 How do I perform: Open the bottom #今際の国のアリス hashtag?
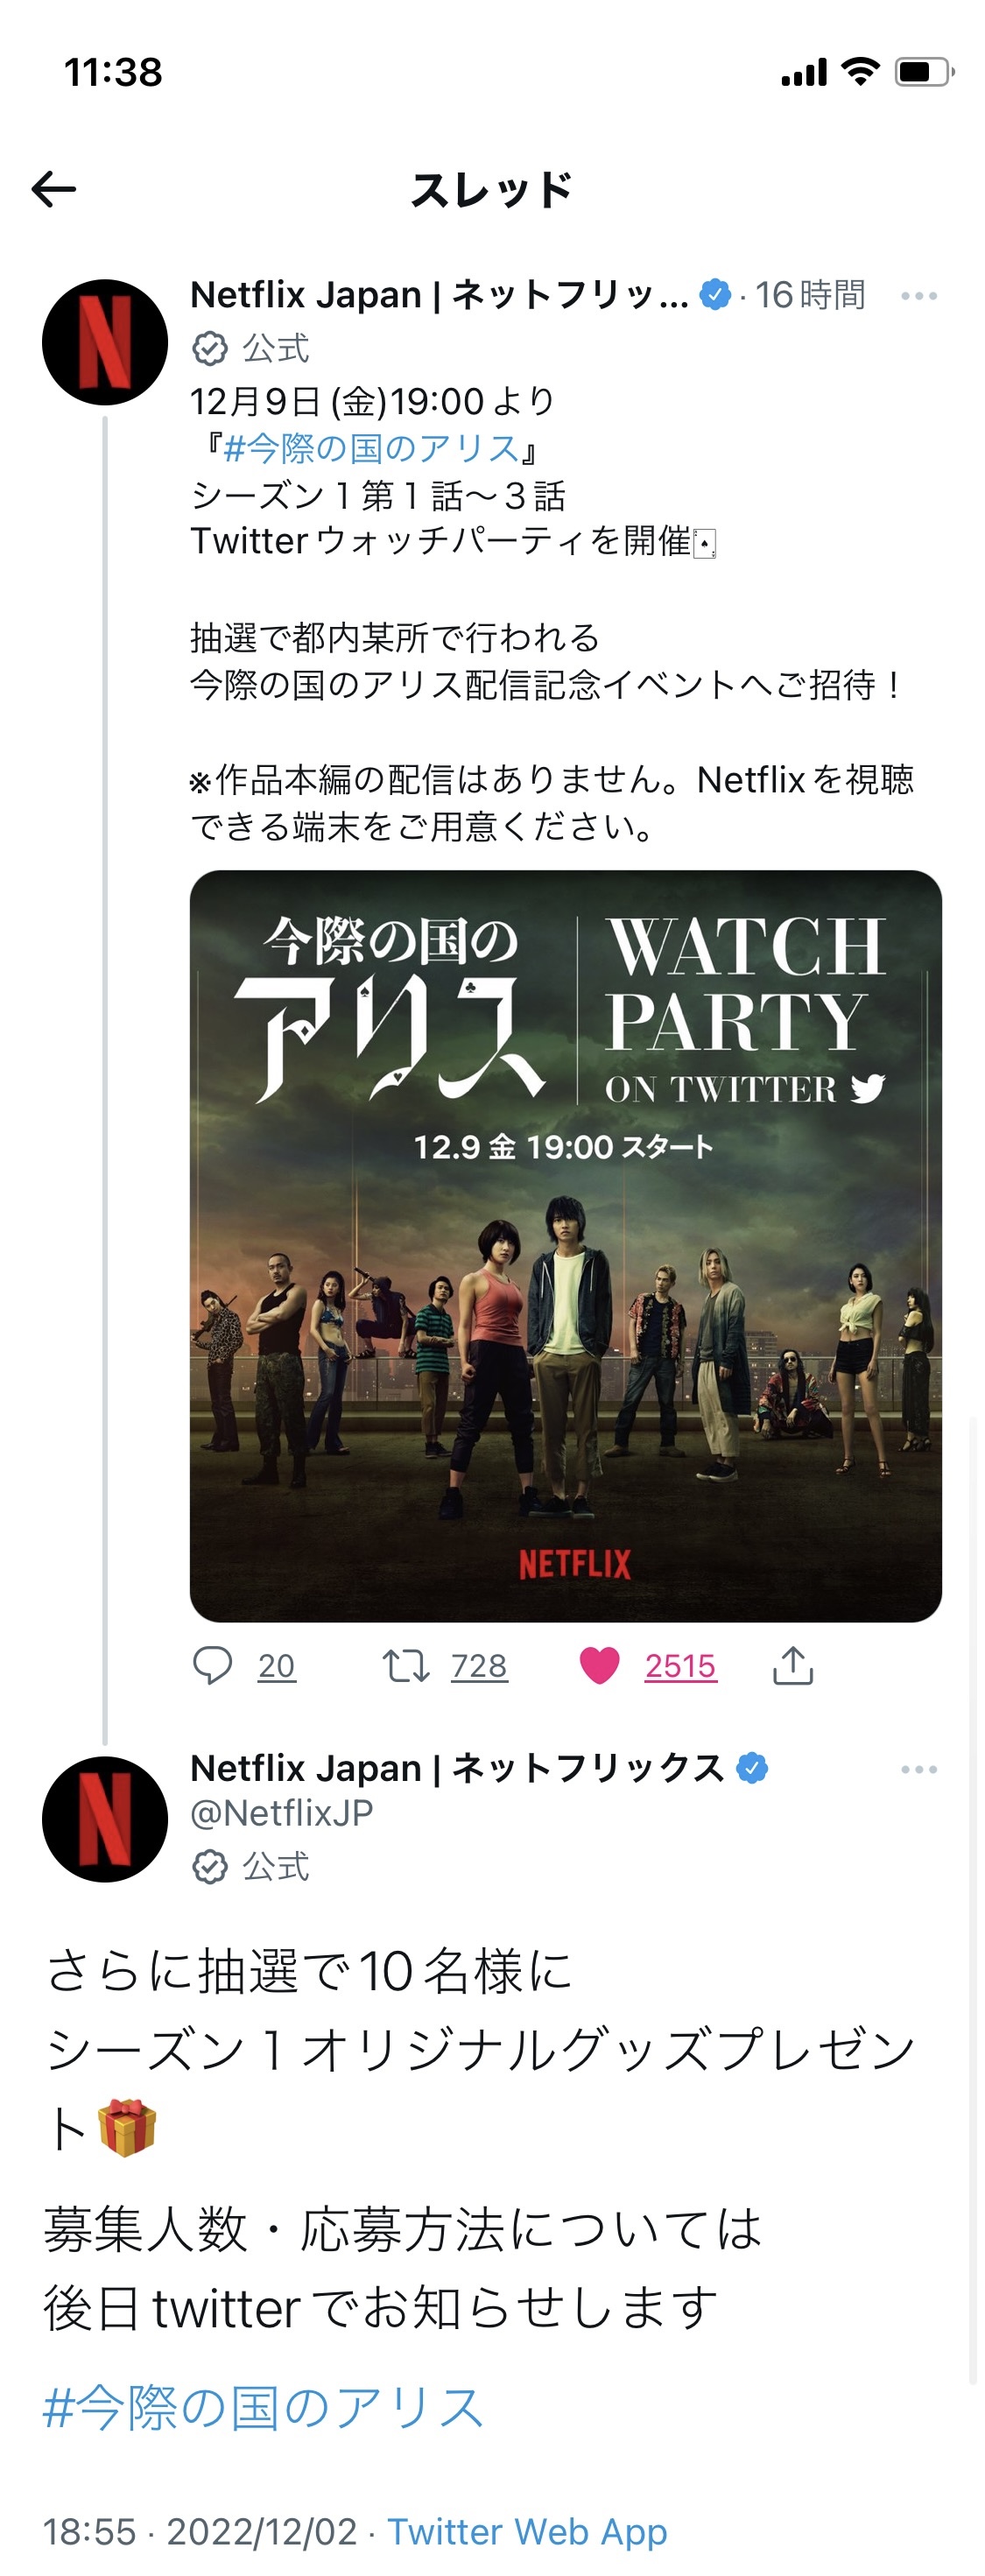click(263, 2407)
